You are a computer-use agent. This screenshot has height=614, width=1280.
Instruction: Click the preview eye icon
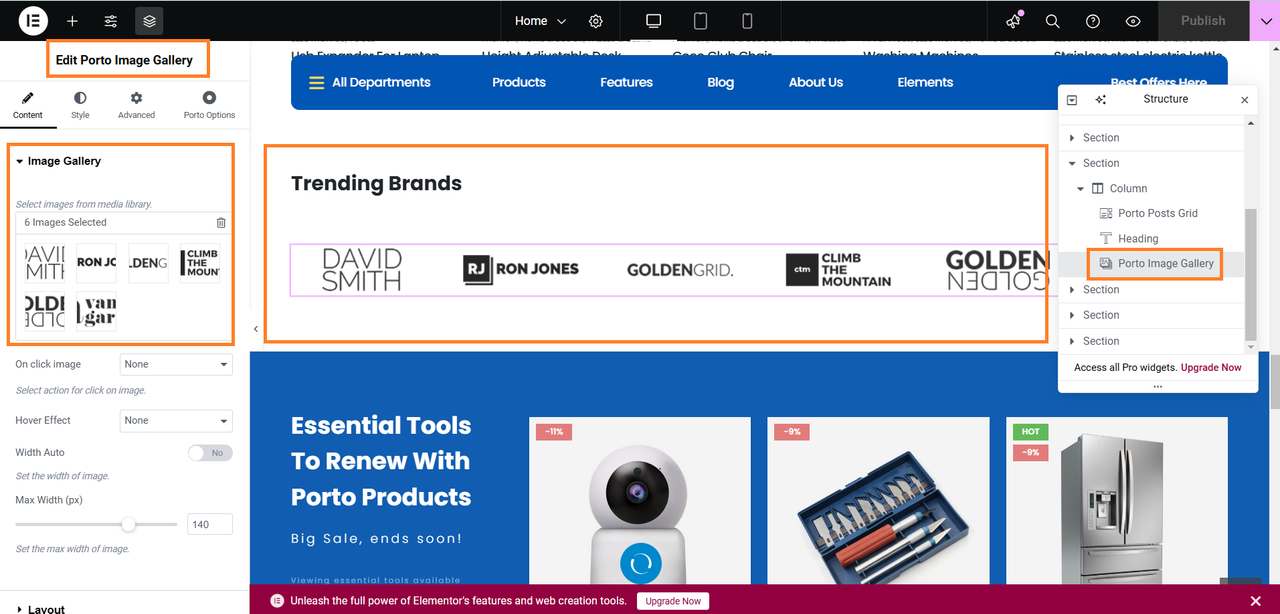tap(1133, 21)
